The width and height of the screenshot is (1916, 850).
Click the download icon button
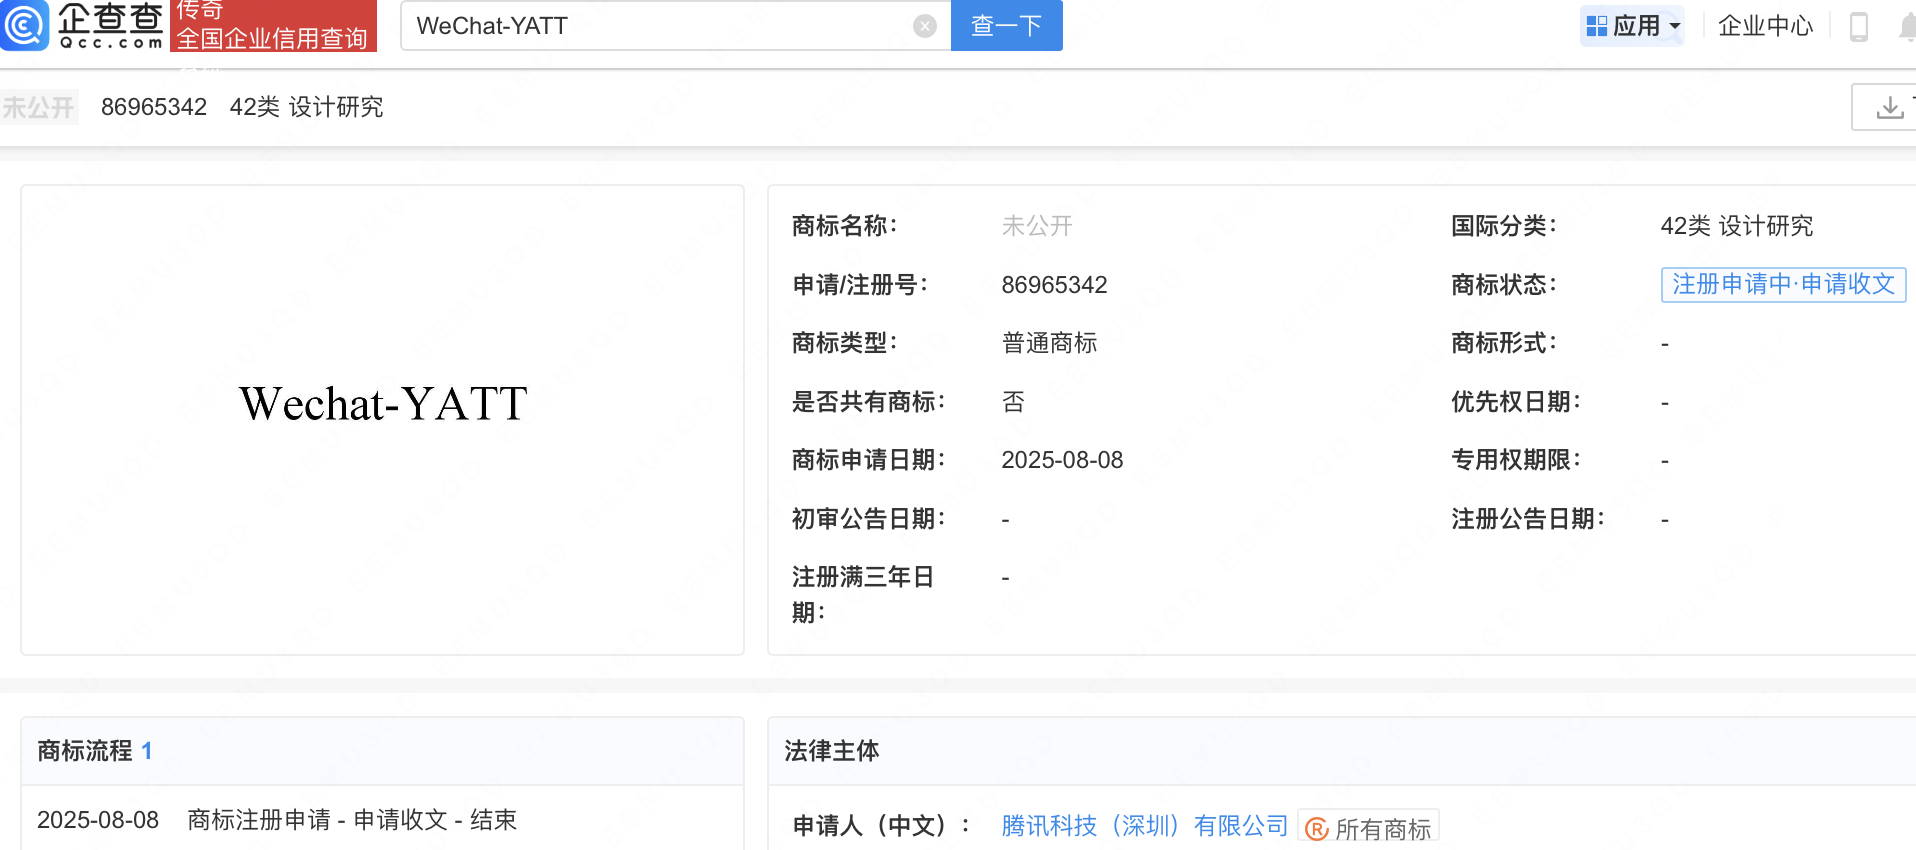[1889, 107]
